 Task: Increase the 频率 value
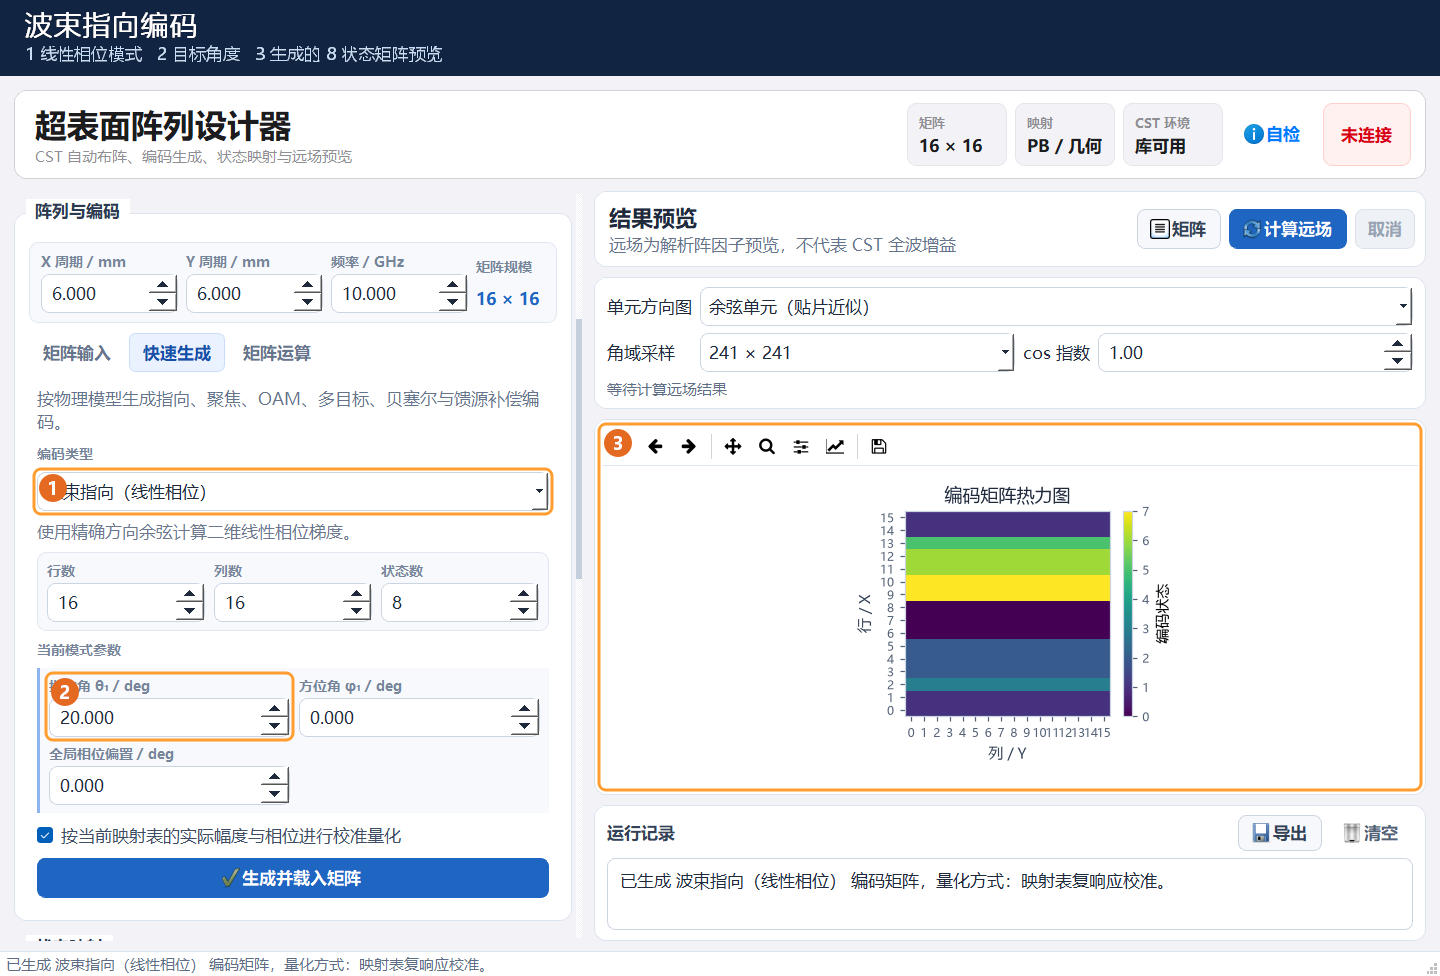pyautogui.click(x=453, y=285)
